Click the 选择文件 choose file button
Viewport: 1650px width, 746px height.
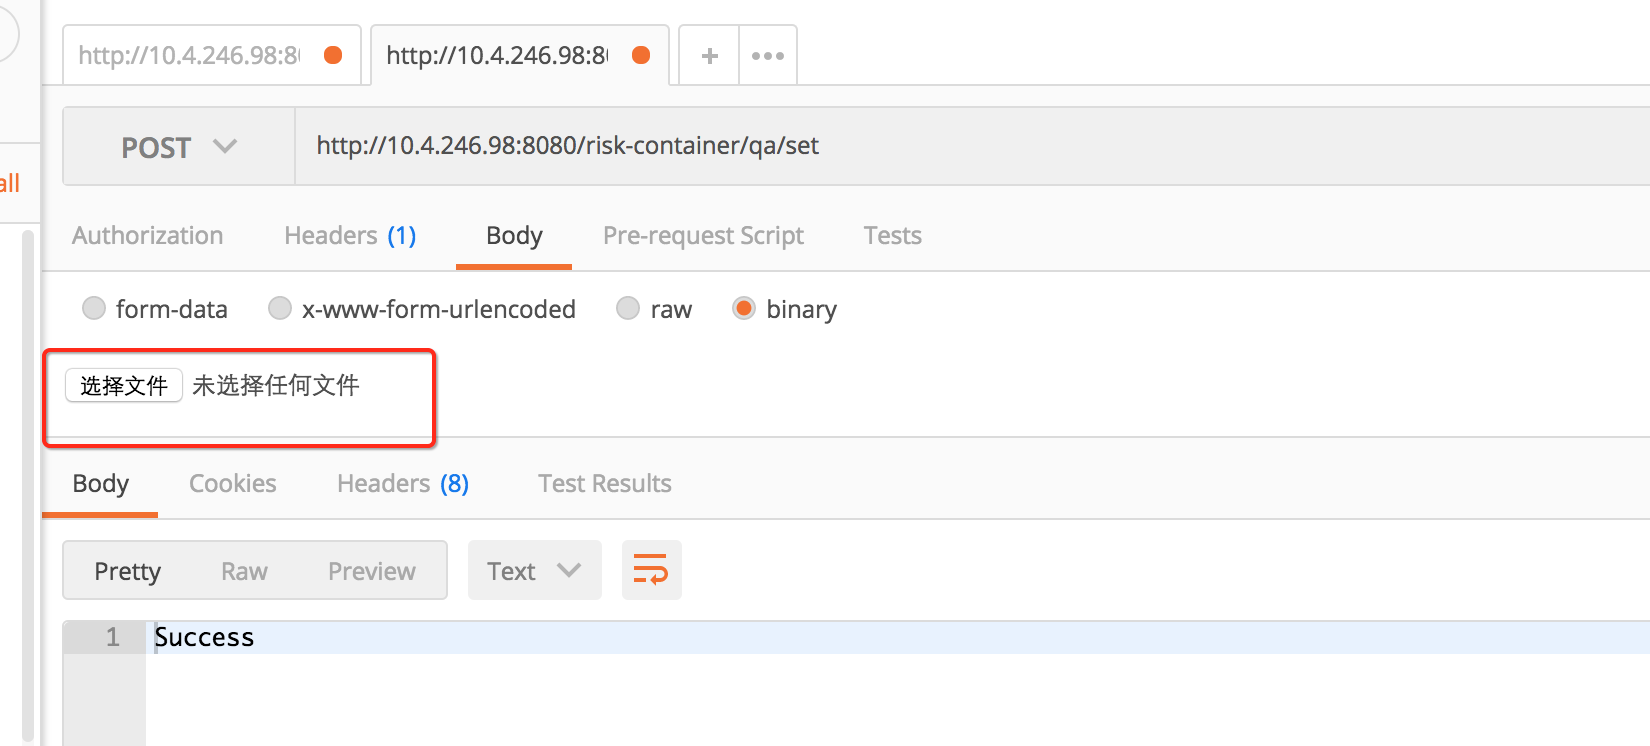[123, 385]
